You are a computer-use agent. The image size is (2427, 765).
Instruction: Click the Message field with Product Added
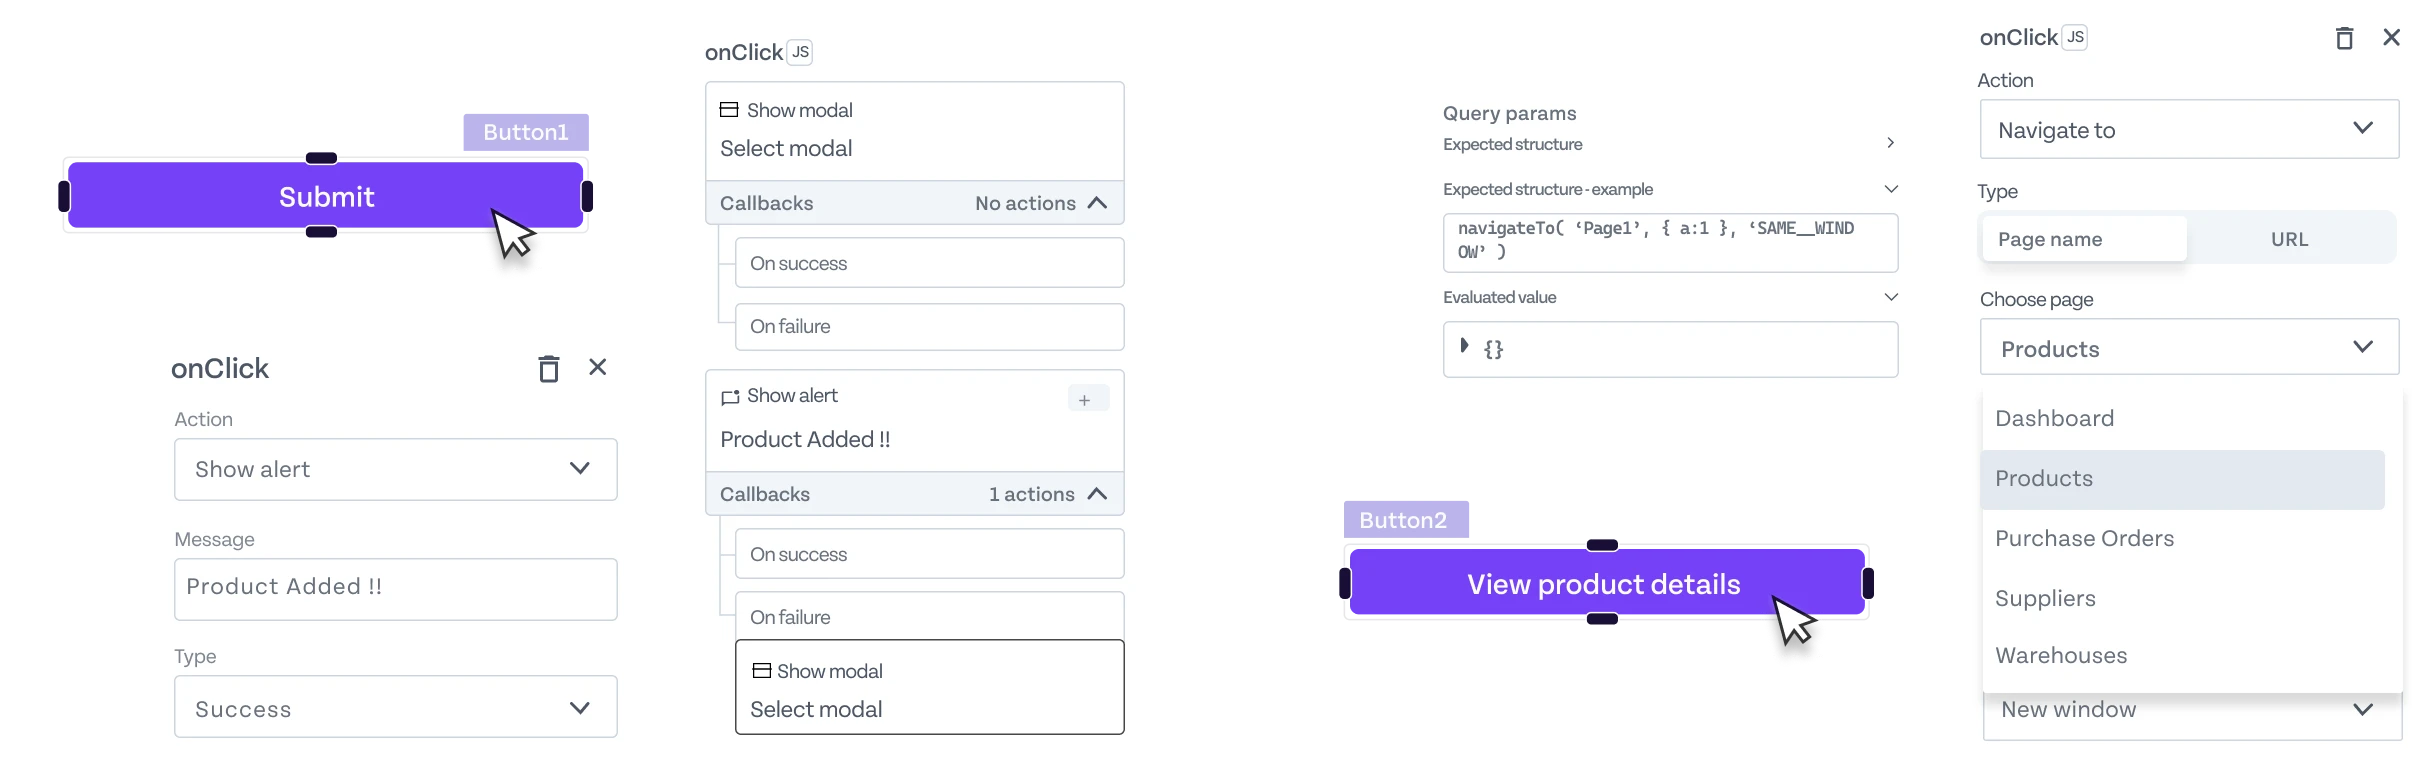[x=395, y=588]
